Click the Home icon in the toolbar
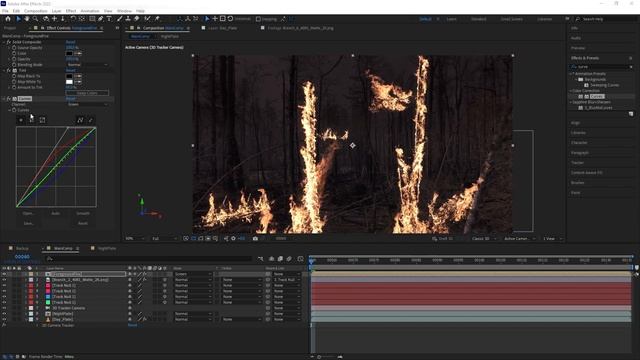 [x=8, y=19]
